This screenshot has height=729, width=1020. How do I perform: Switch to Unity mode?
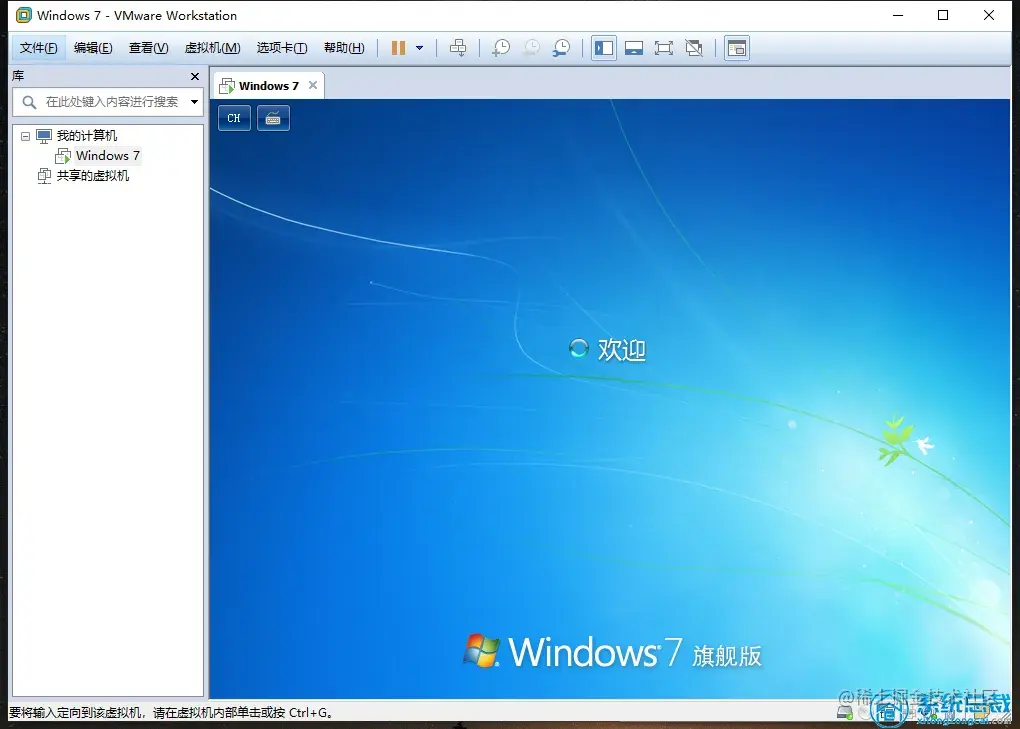click(694, 47)
